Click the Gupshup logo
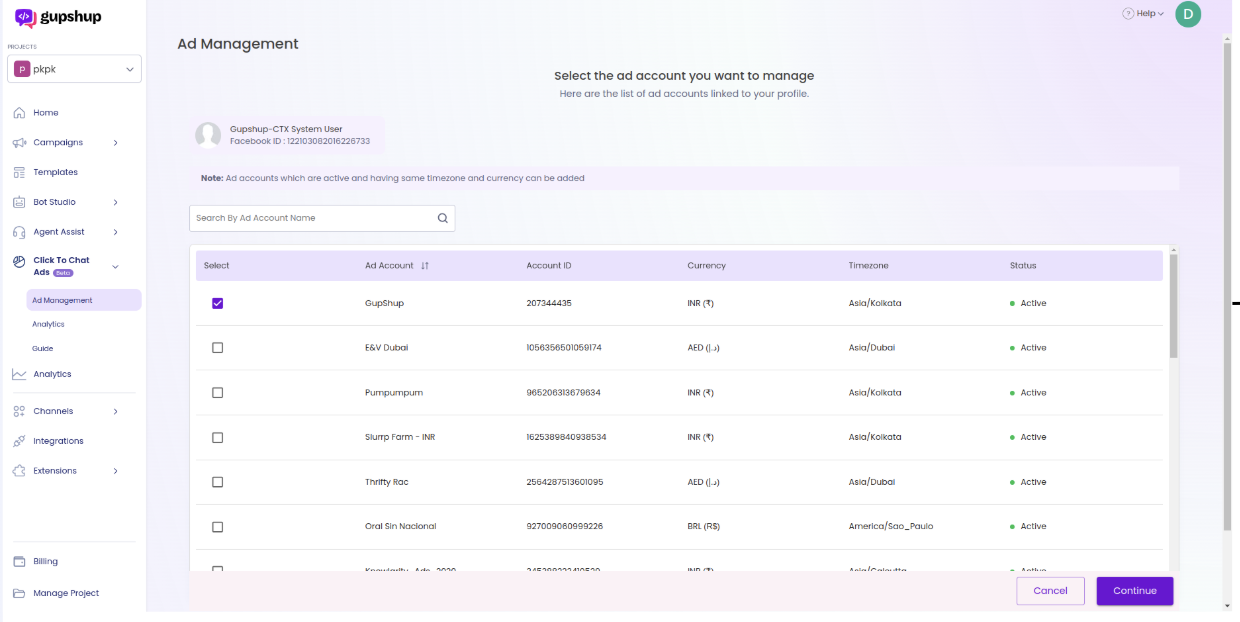Image resolution: width=1240 pixels, height=622 pixels. click(58, 18)
